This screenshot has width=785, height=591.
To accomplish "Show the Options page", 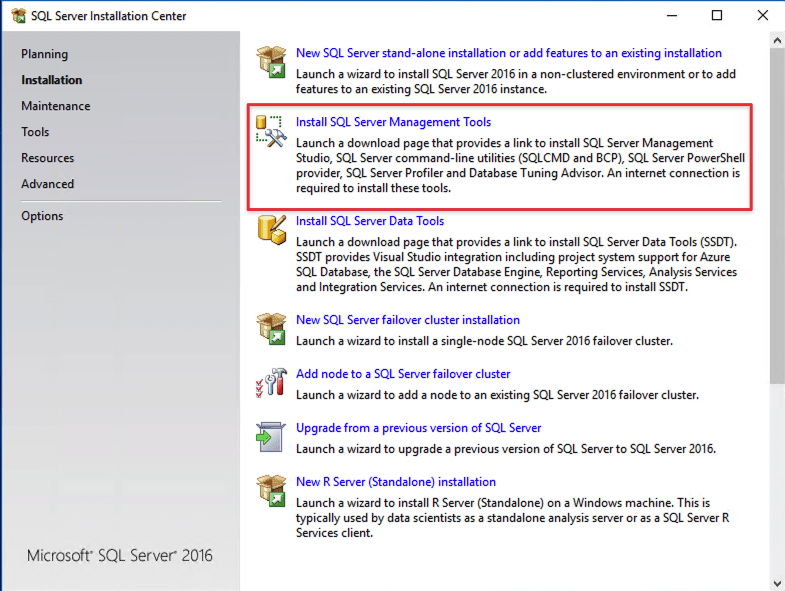I will tap(42, 216).
